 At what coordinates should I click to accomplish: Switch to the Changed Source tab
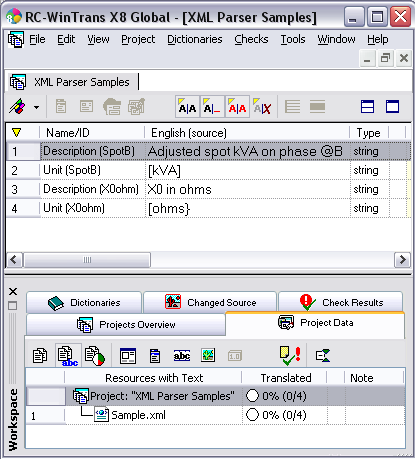pyautogui.click(x=210, y=303)
